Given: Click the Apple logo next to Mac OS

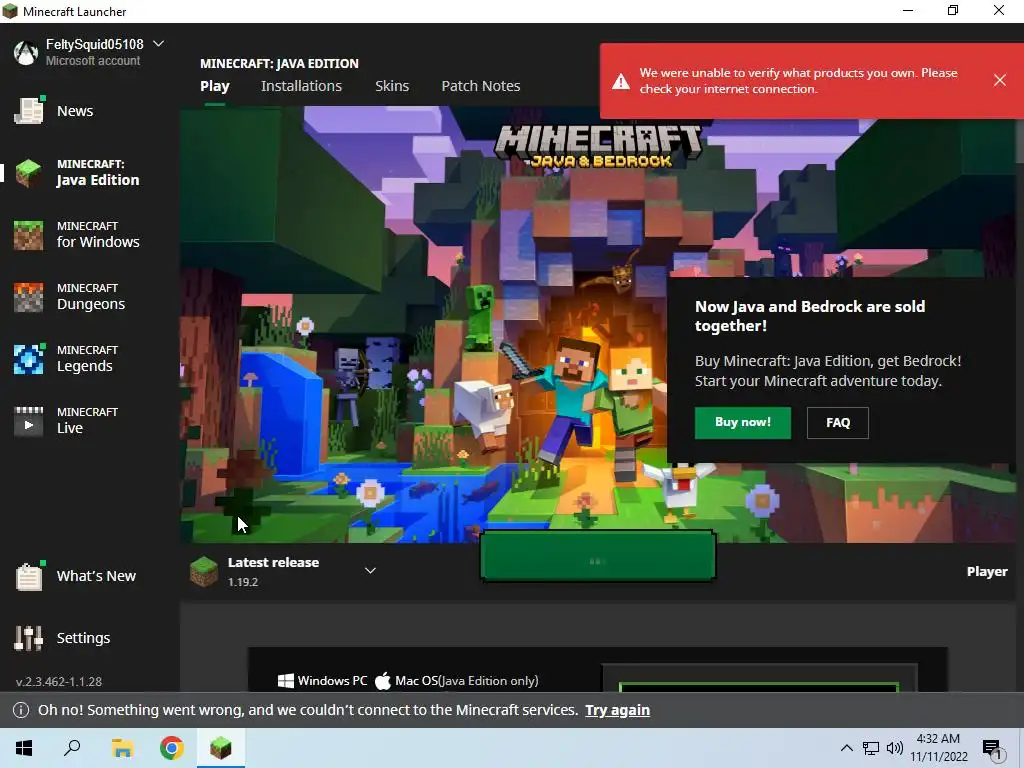Looking at the screenshot, I should 383,681.
